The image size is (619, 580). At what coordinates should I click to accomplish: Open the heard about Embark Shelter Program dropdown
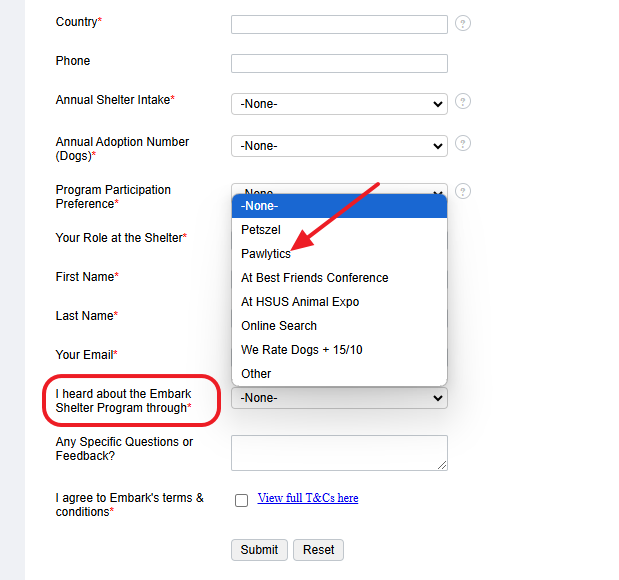click(x=339, y=398)
